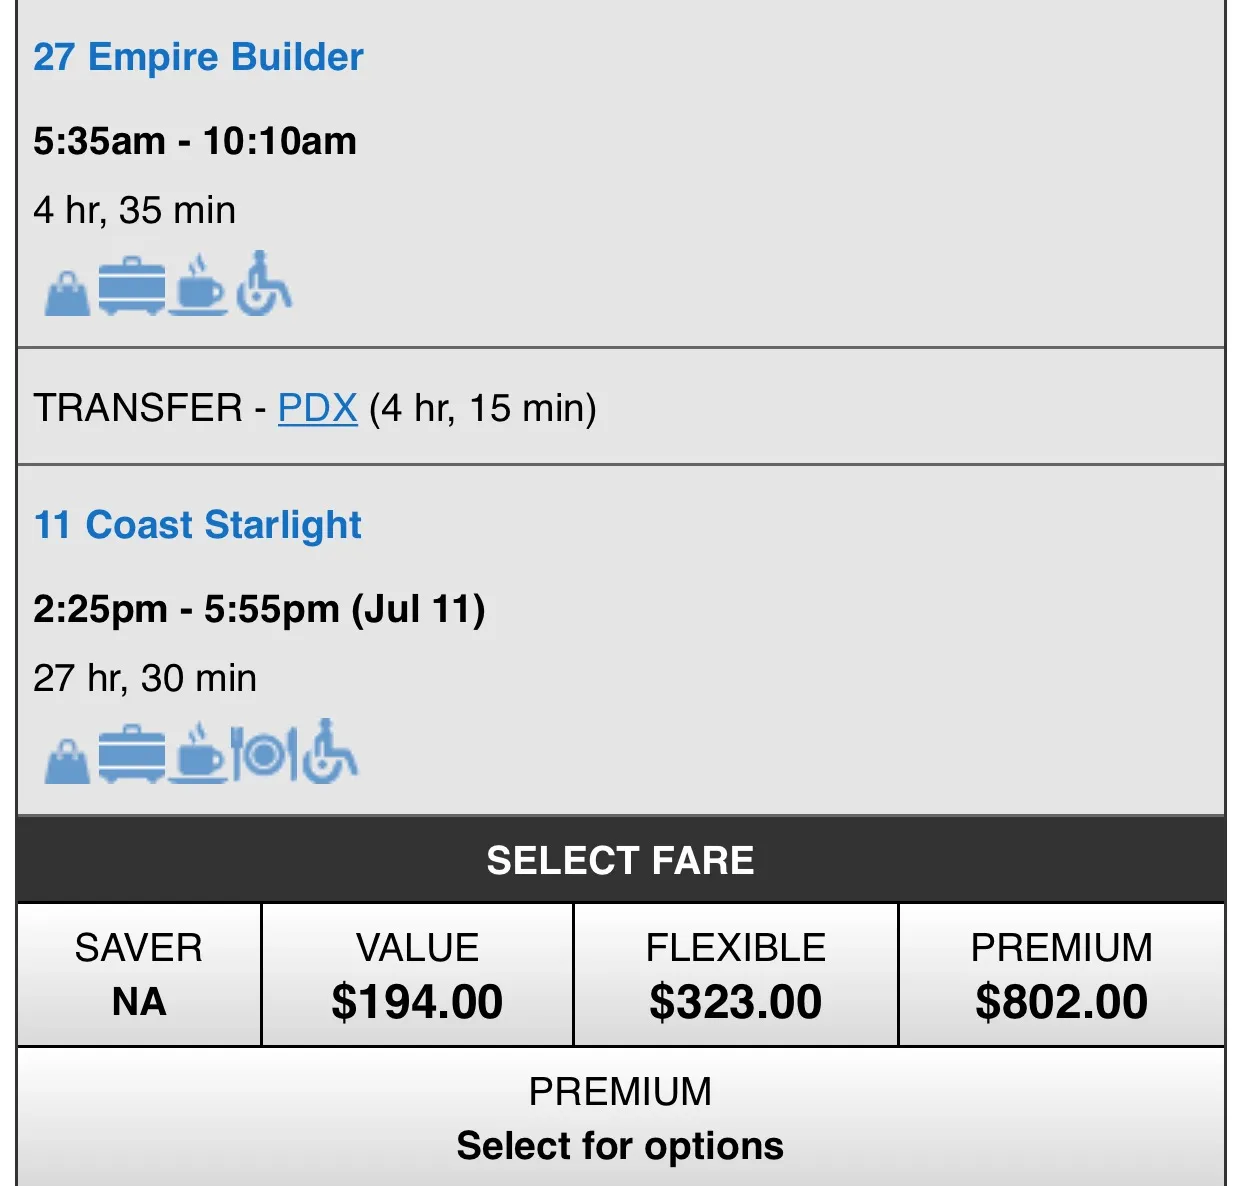Choose the Value fare at $194.00
Screen dimensions: 1242x1186
tap(417, 975)
